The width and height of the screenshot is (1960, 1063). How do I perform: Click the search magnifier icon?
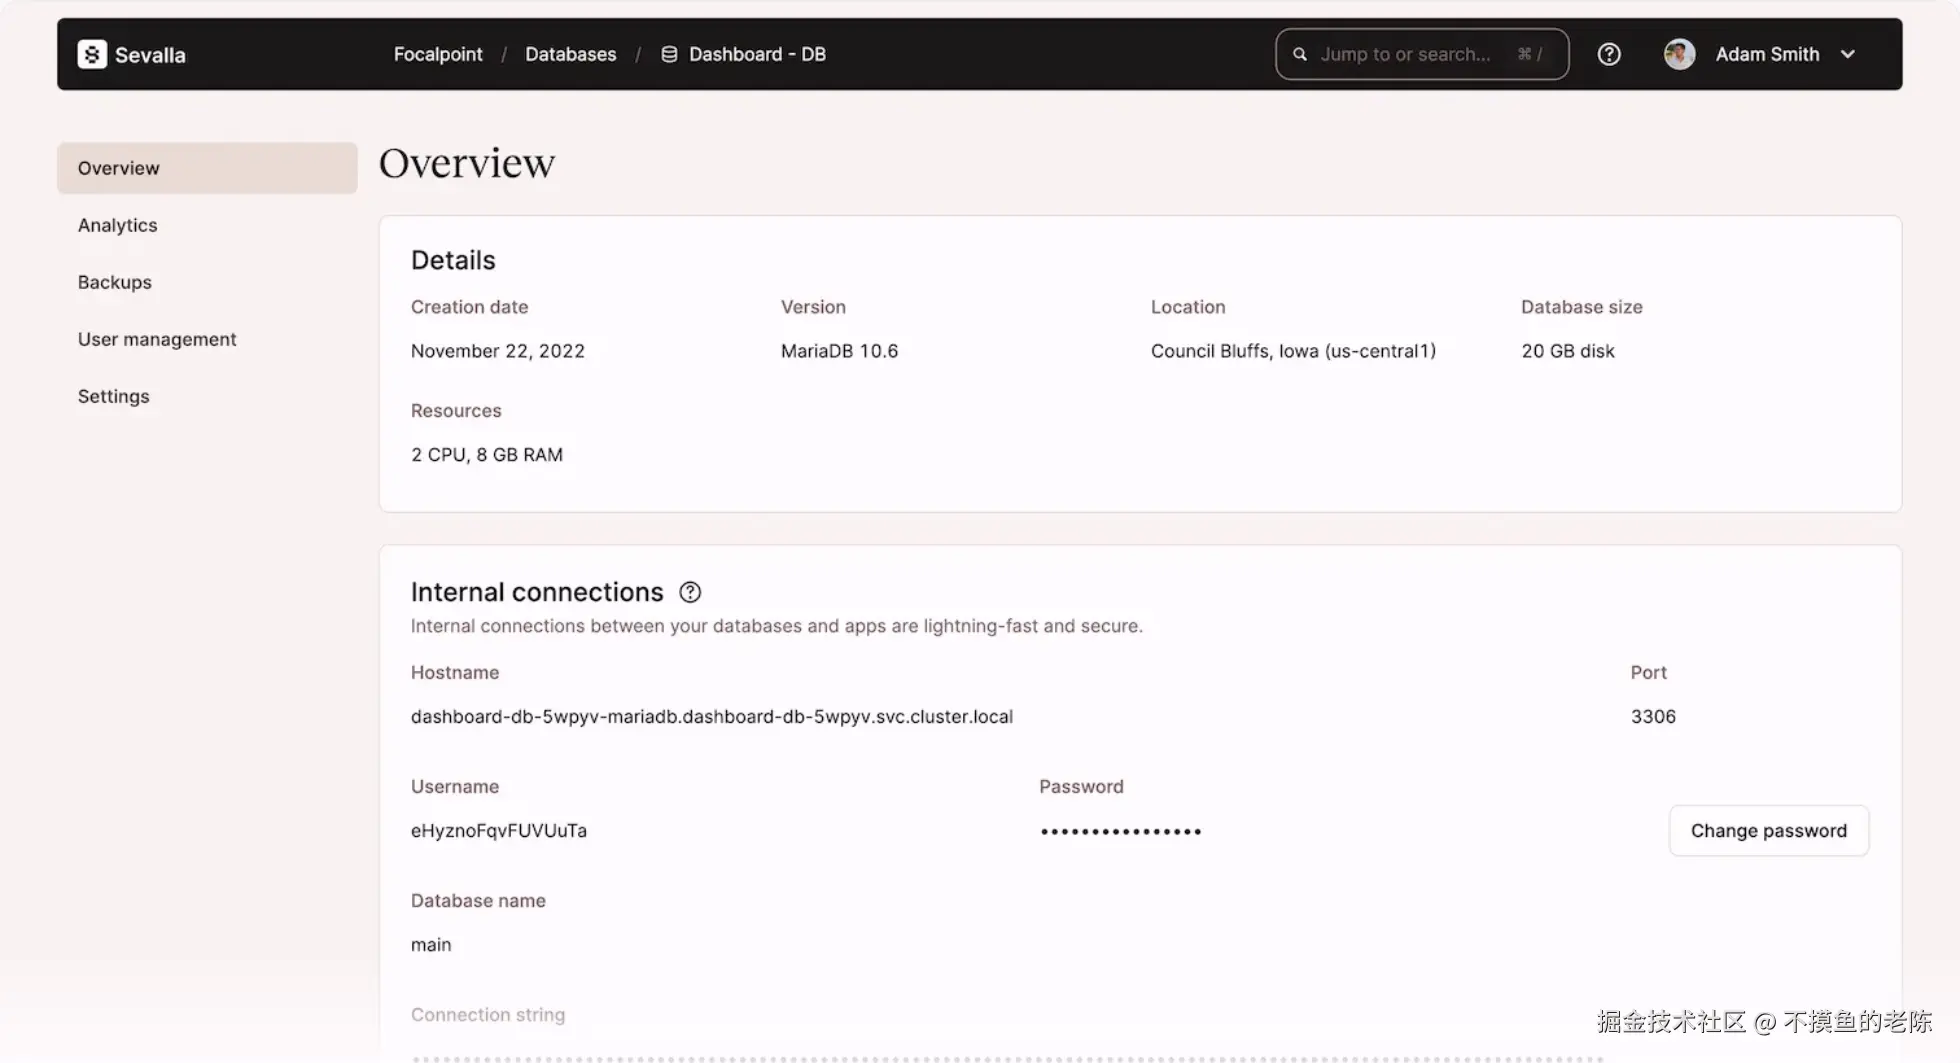tap(1300, 54)
